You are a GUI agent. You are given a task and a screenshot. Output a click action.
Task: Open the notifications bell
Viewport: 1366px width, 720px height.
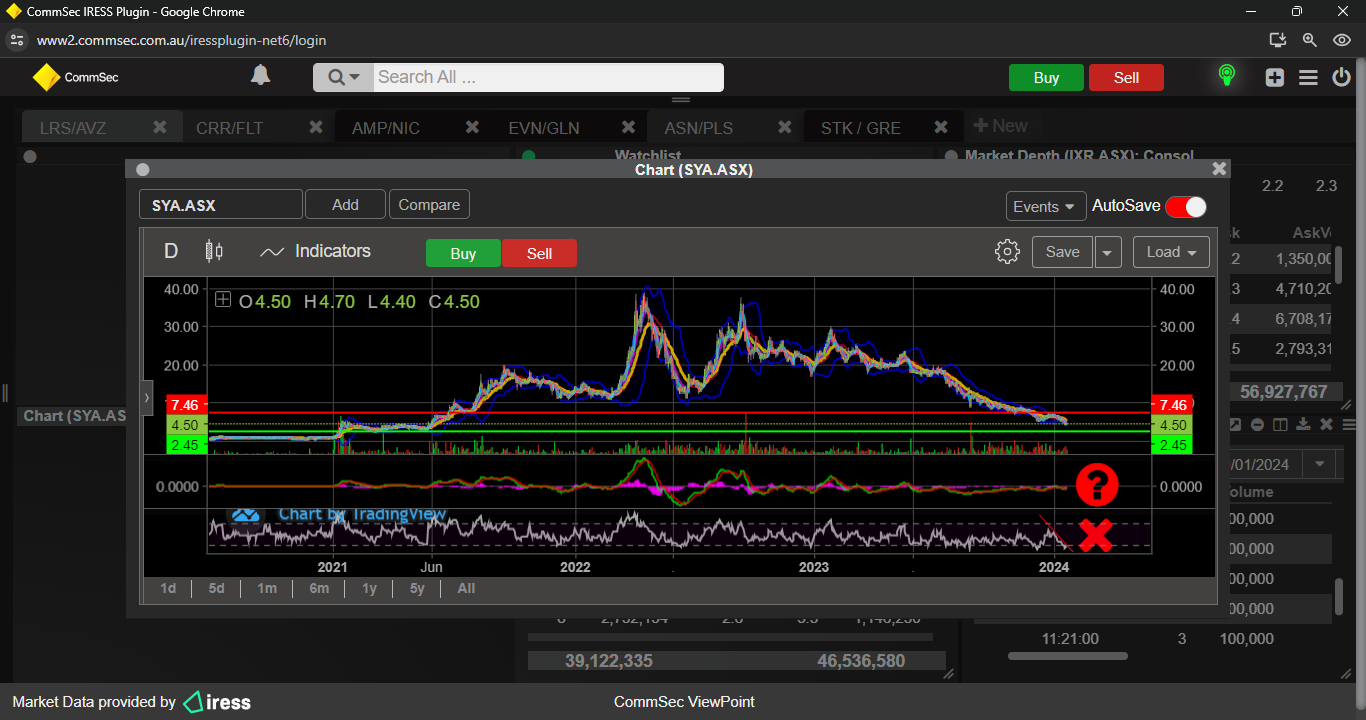(x=260, y=76)
